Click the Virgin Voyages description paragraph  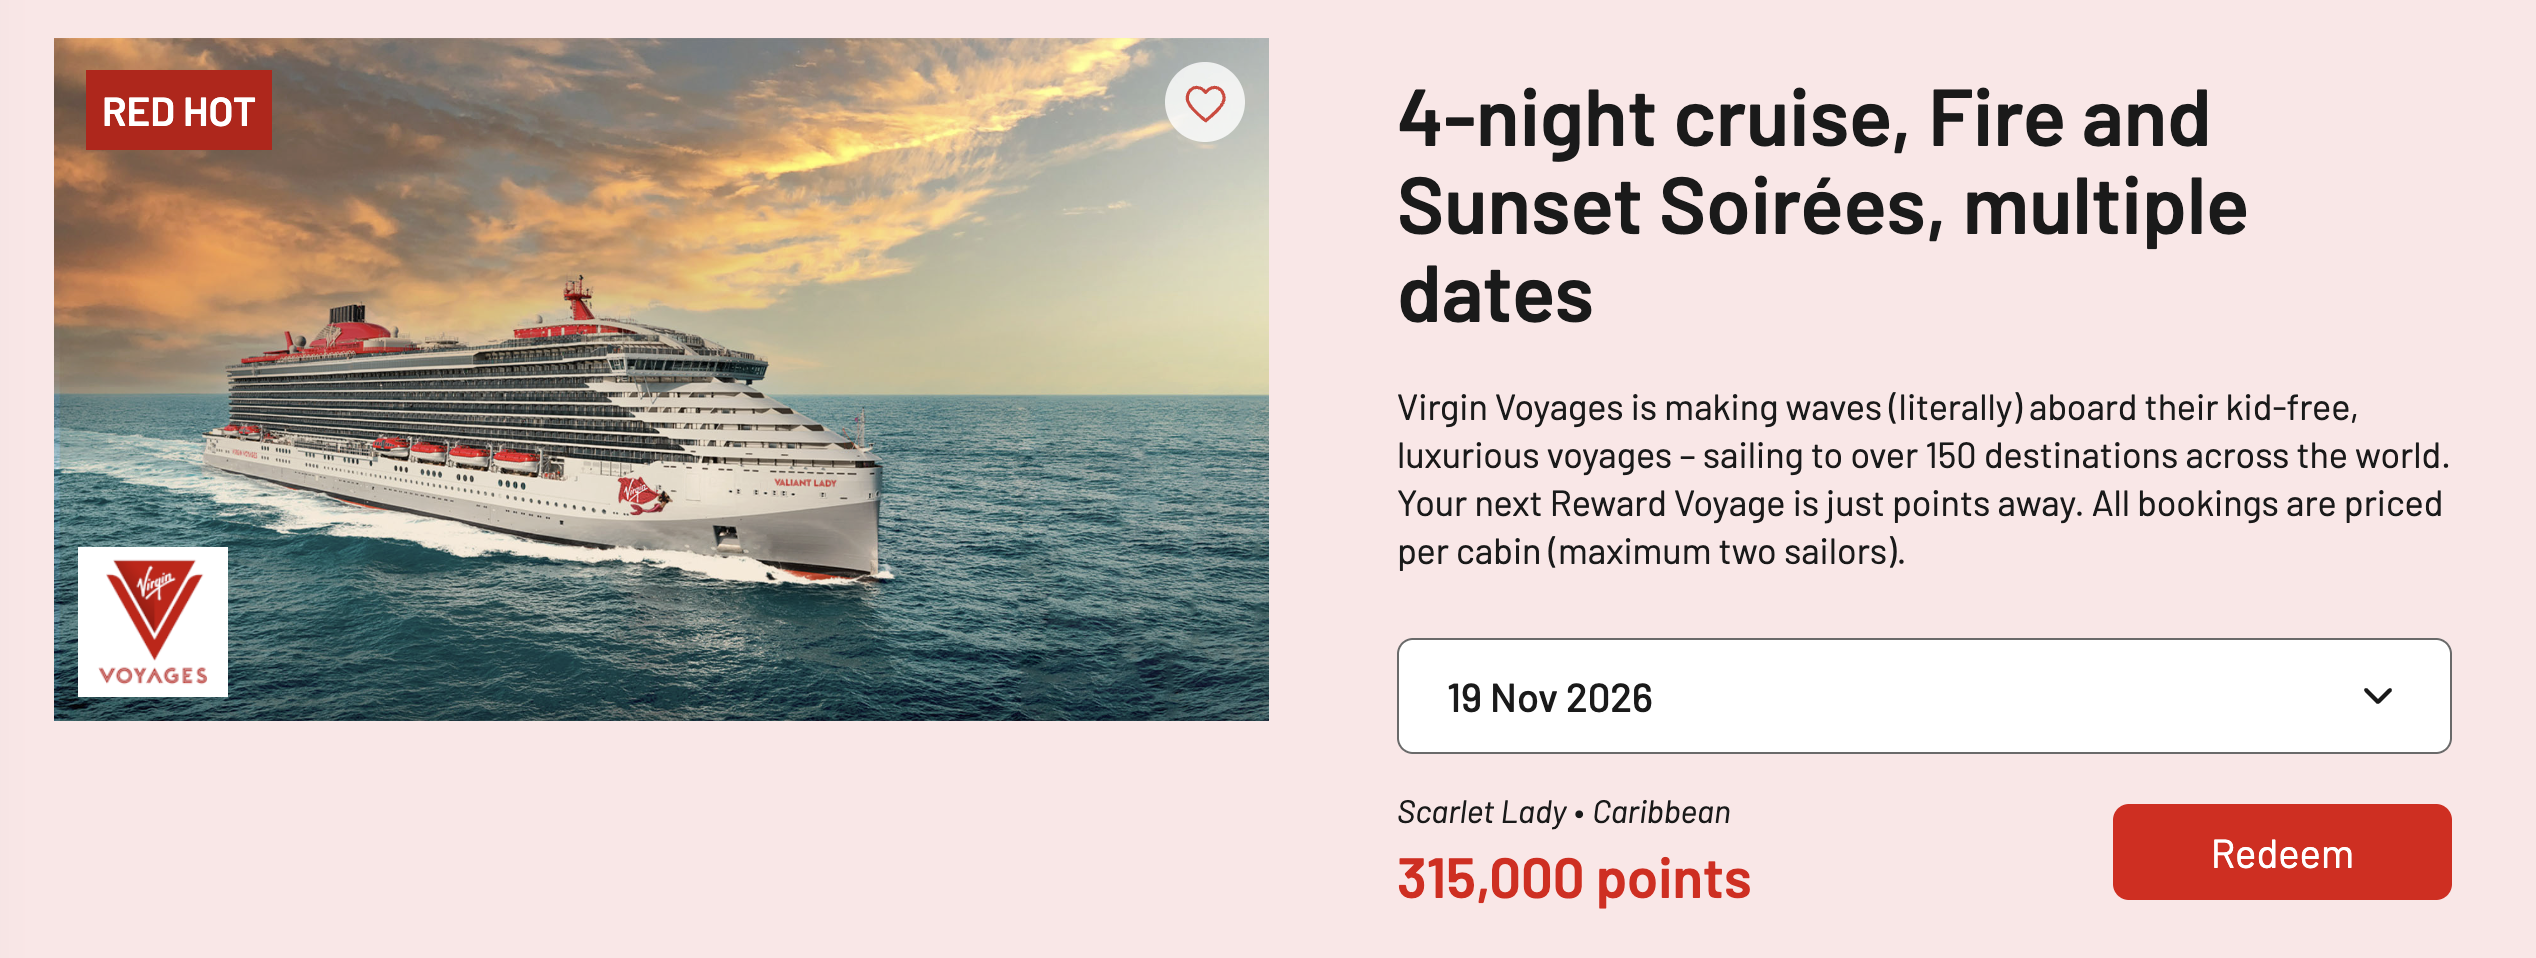click(x=1922, y=480)
